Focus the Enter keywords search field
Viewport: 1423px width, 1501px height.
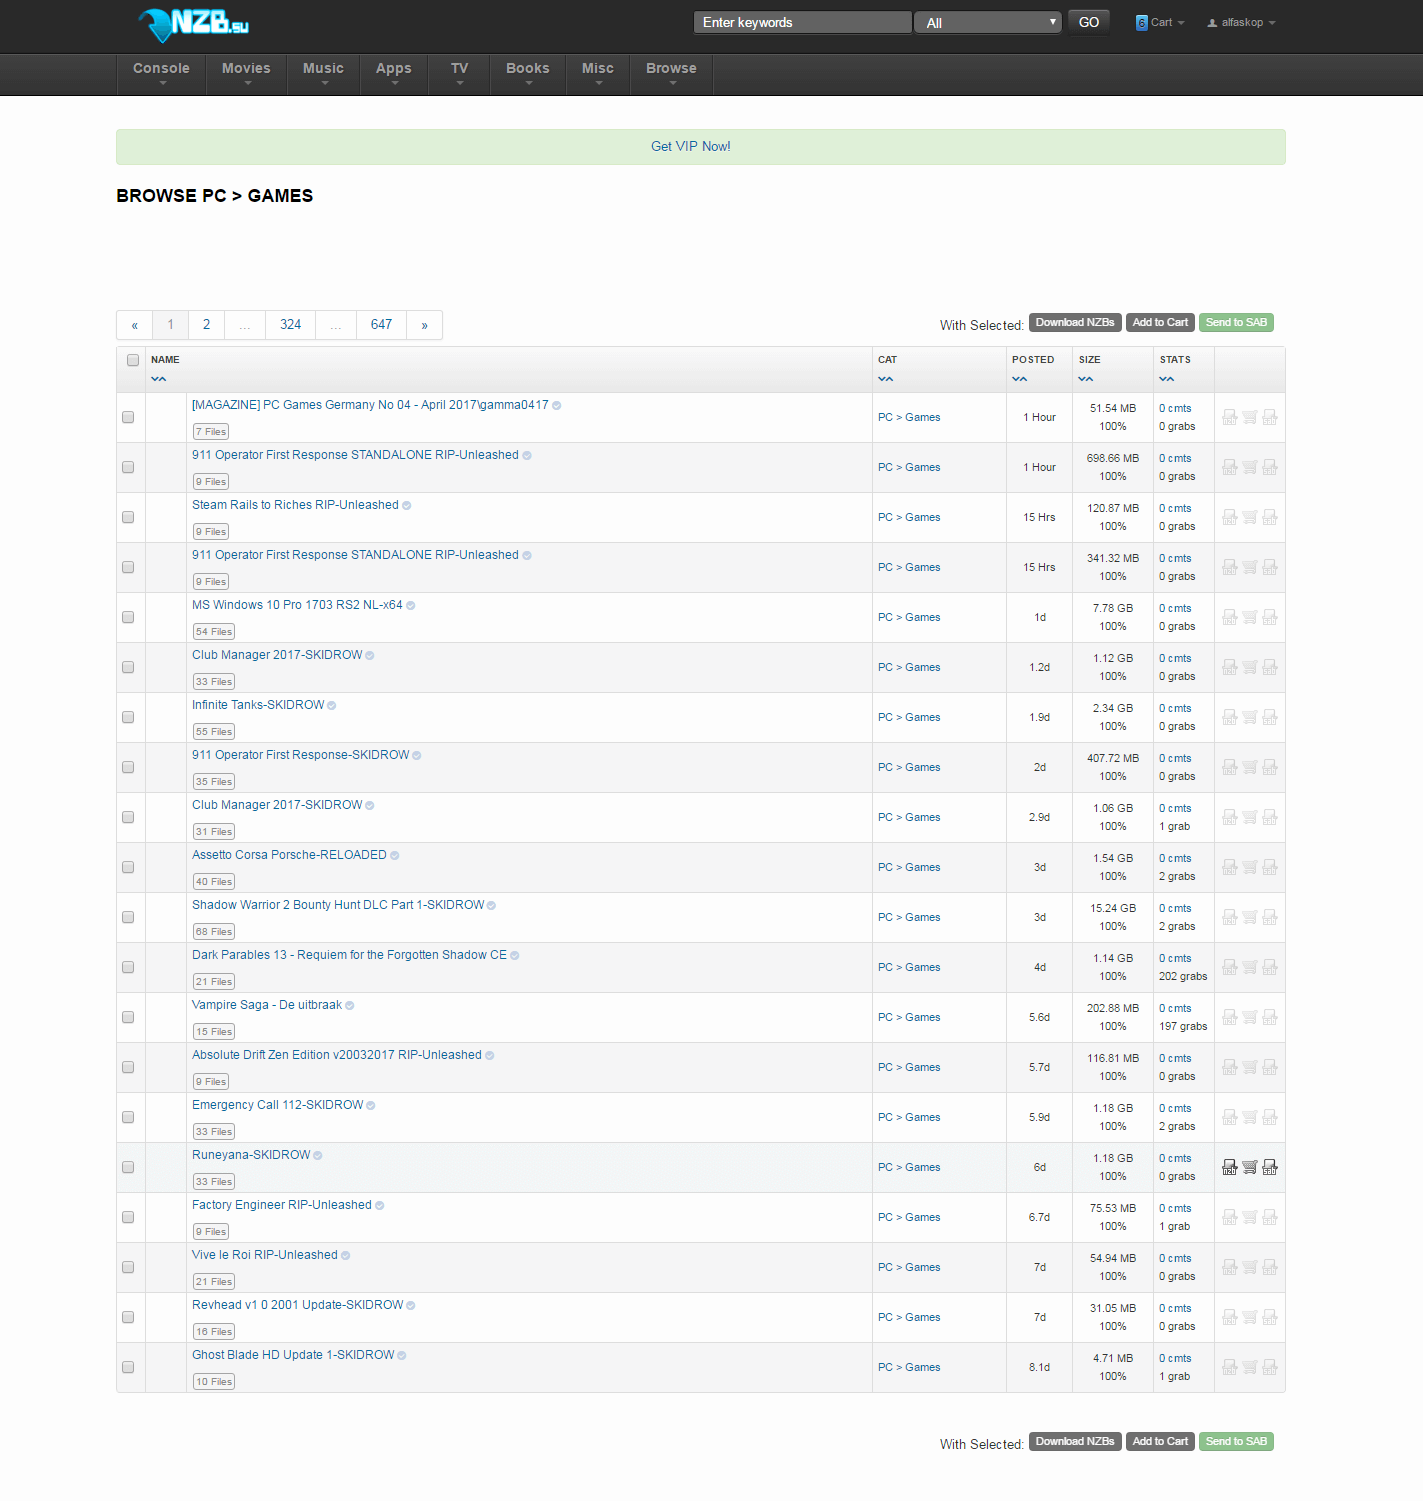[x=802, y=22]
